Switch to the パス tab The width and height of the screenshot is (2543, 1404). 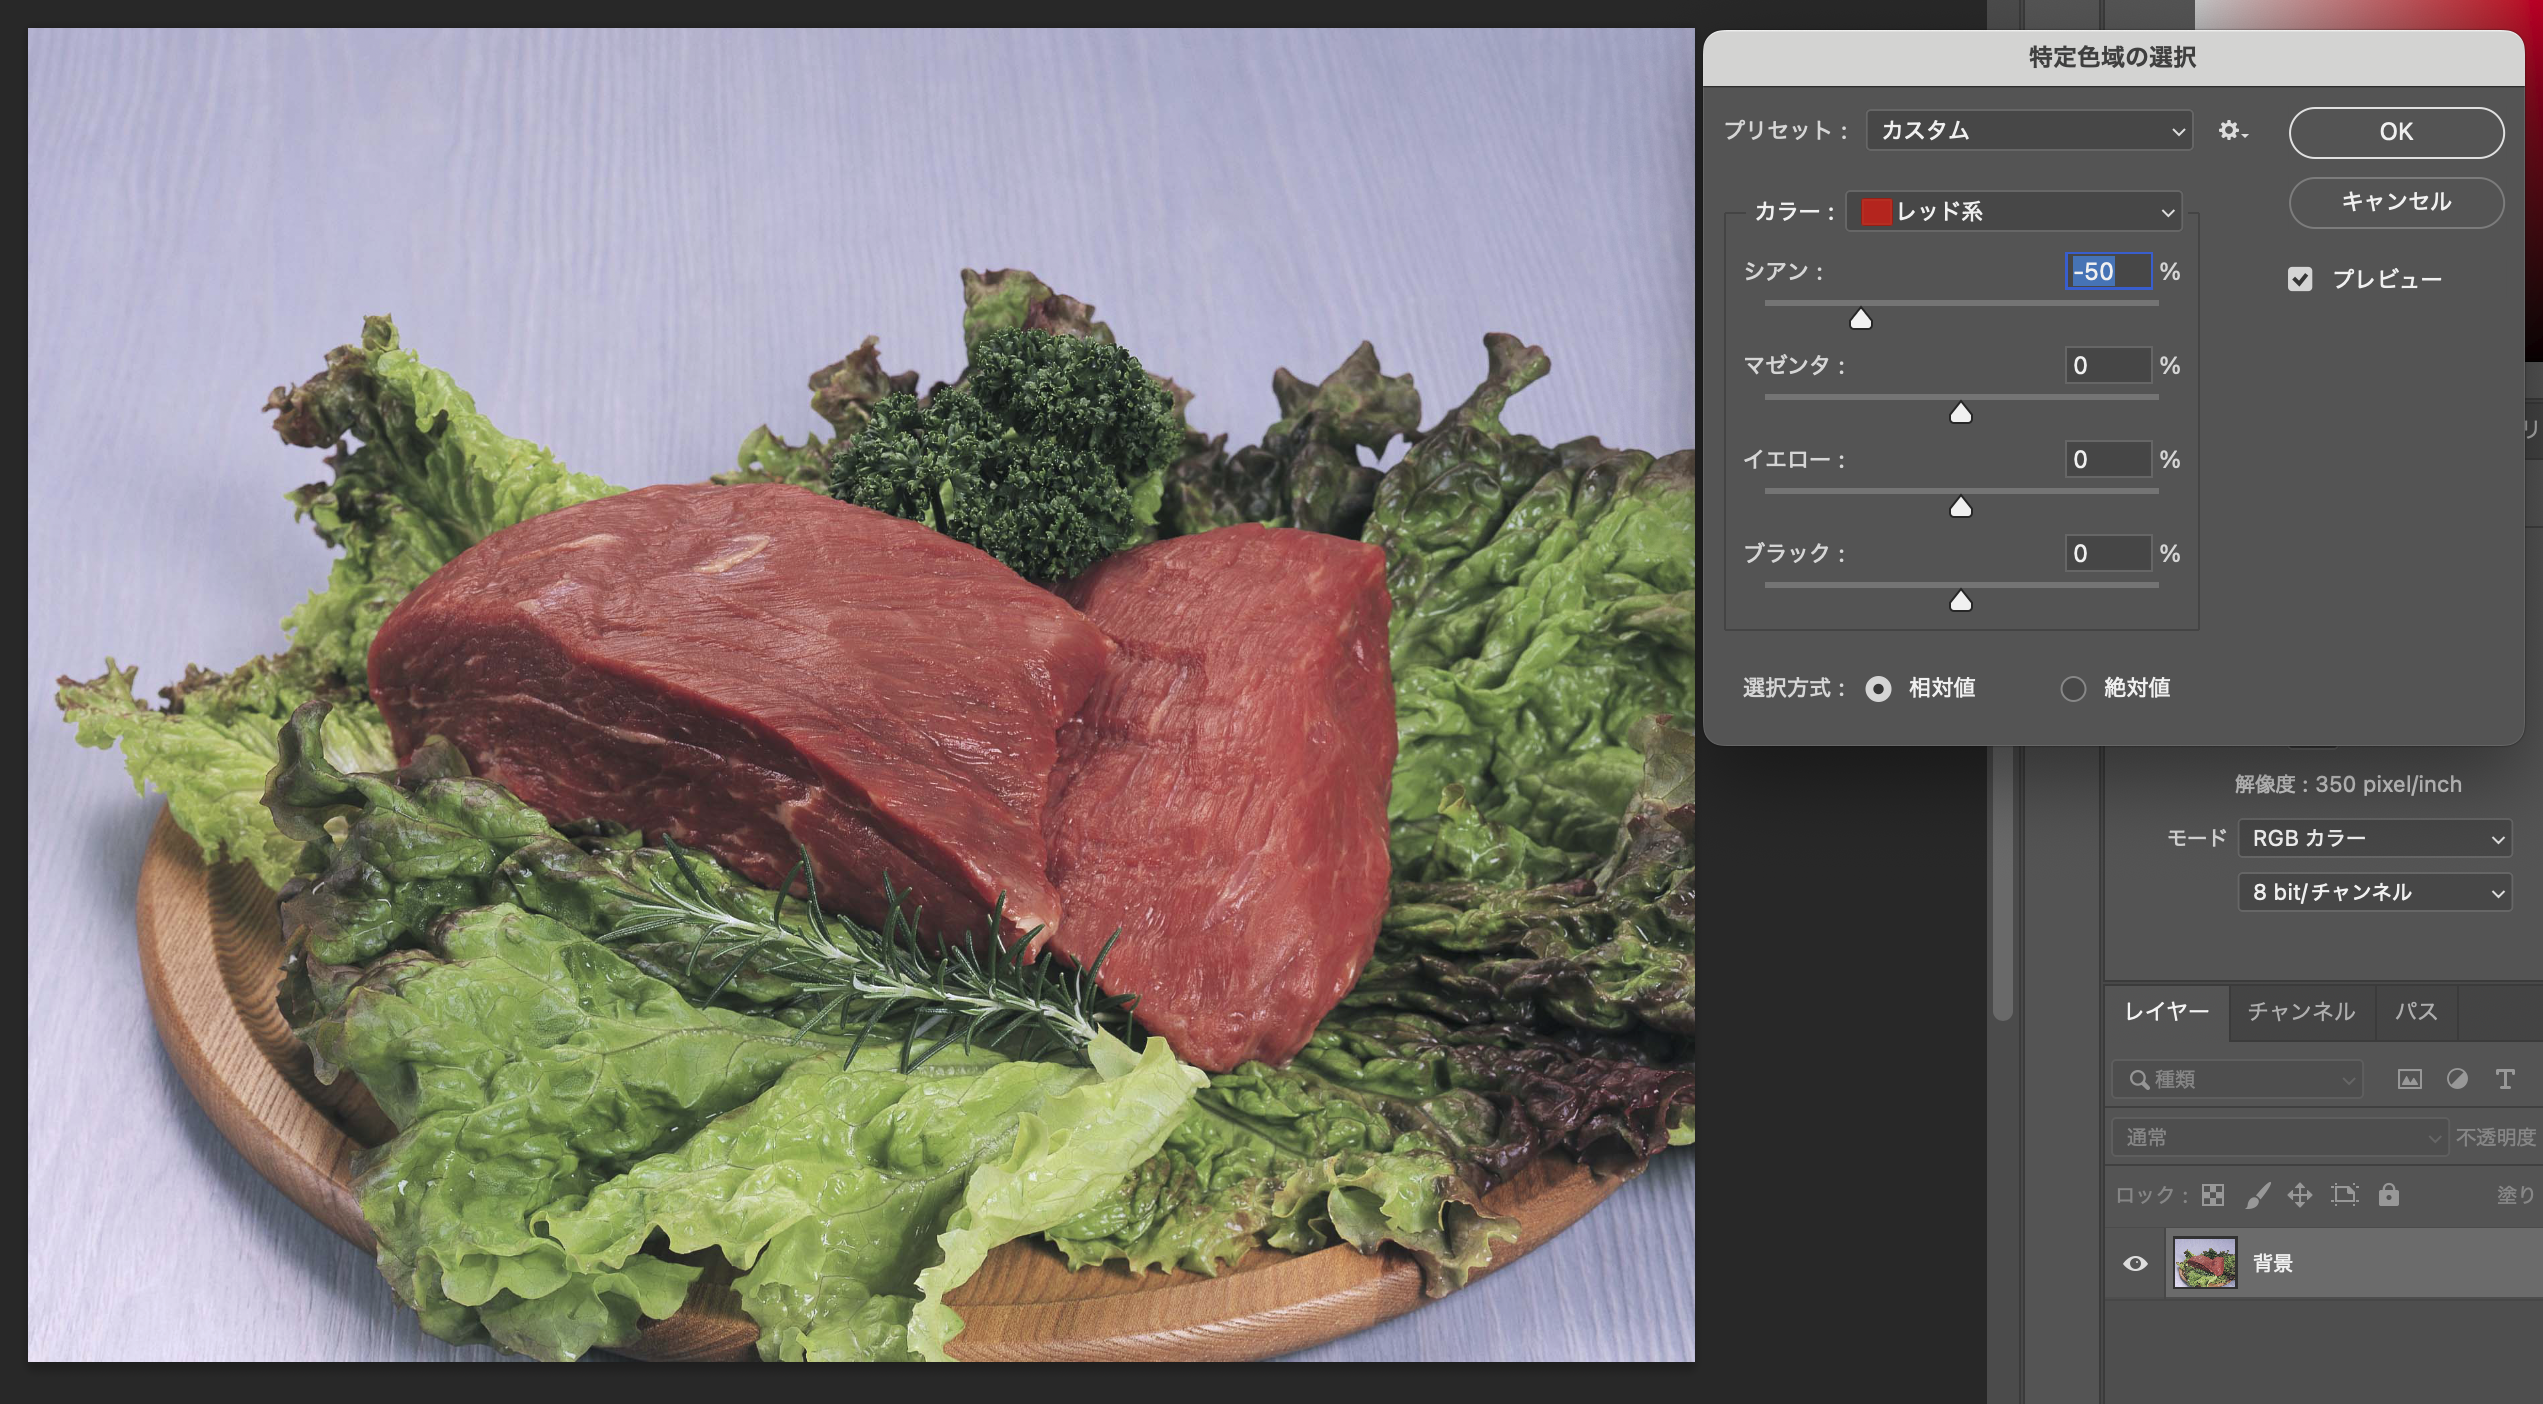(x=2415, y=1012)
